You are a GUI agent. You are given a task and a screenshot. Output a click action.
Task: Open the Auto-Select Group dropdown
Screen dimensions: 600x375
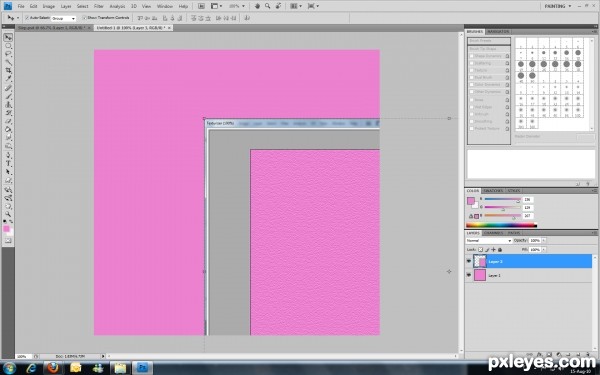click(64, 18)
